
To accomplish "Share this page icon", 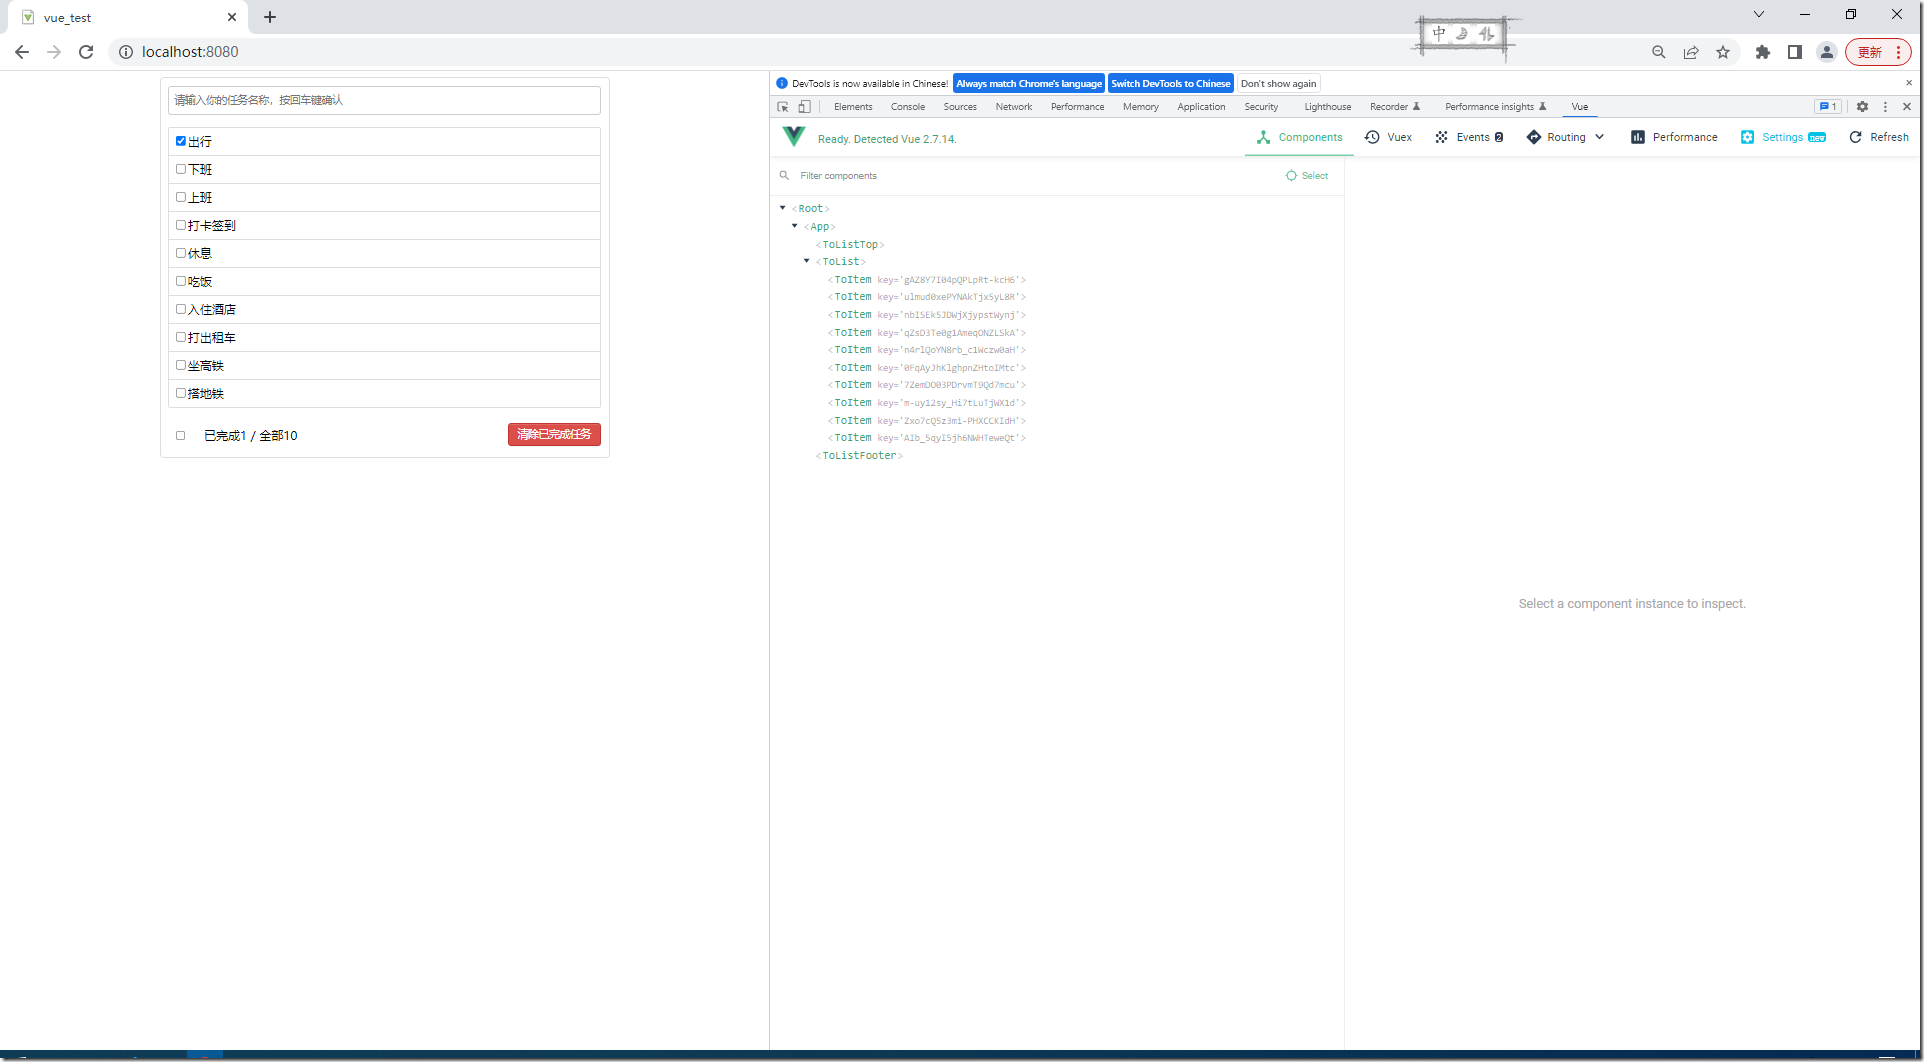I will tap(1691, 52).
